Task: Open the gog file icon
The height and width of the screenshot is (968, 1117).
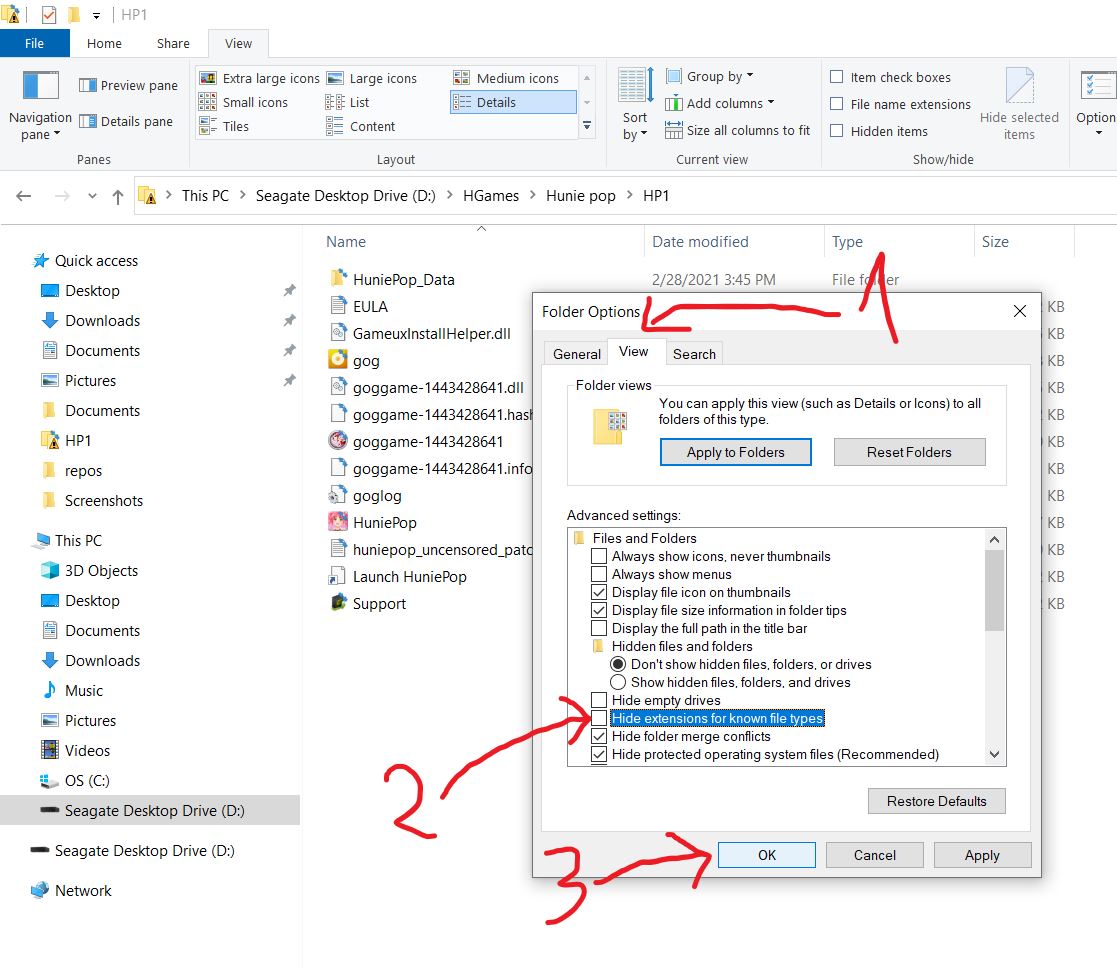Action: pyautogui.click(x=337, y=360)
